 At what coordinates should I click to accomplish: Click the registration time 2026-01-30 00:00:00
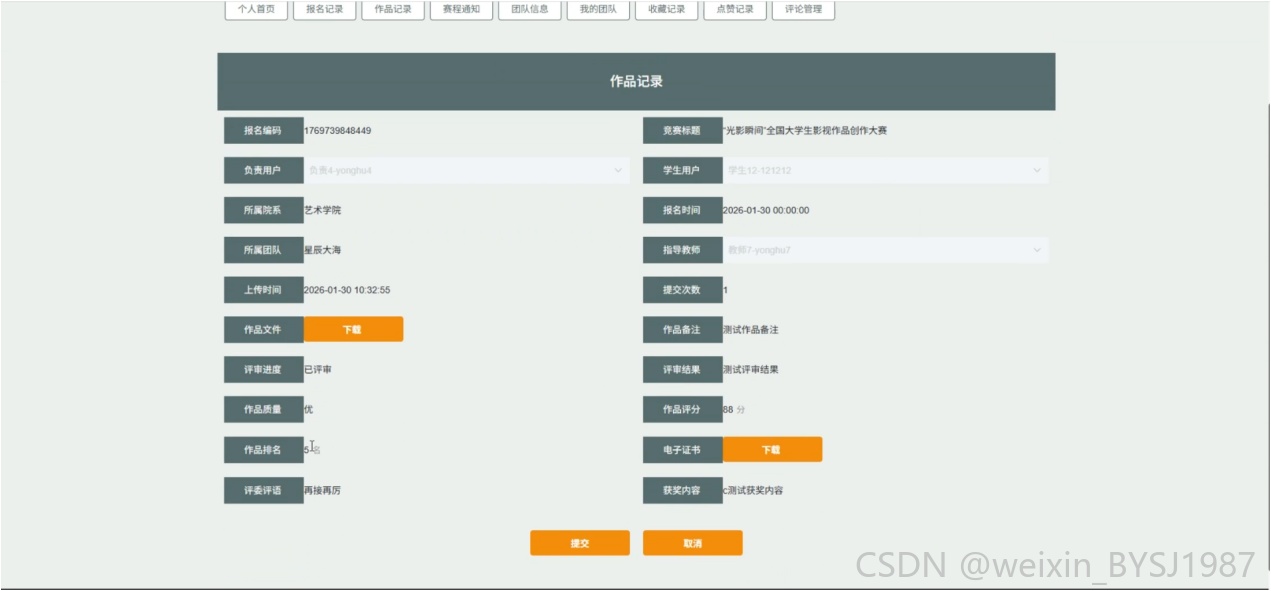(766, 210)
